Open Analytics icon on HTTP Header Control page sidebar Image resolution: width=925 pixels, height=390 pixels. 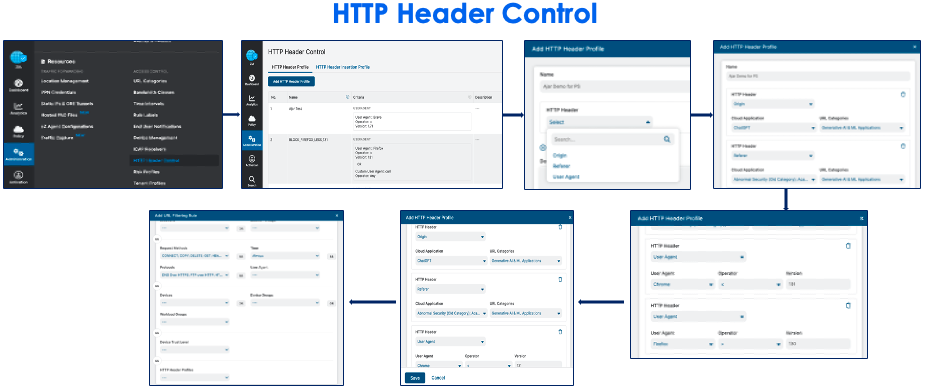(x=252, y=99)
